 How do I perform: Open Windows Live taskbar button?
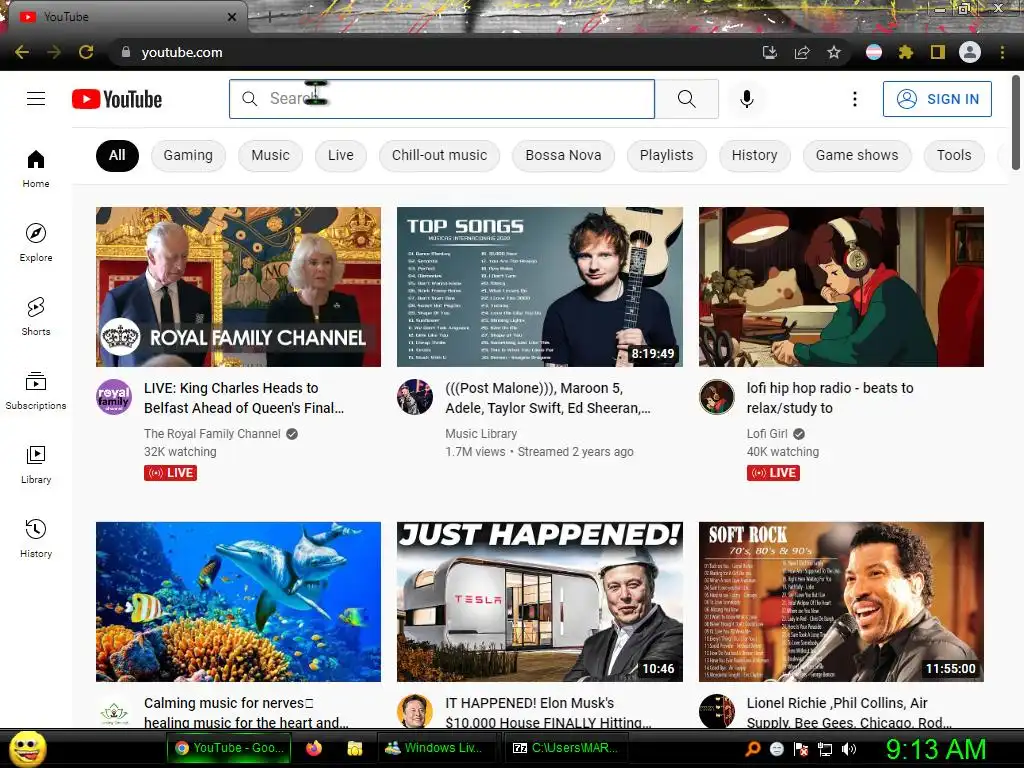coord(436,748)
